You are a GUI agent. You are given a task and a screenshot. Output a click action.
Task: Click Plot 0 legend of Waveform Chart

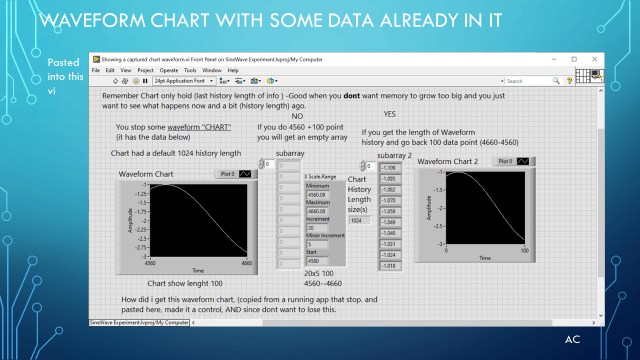coord(227,174)
